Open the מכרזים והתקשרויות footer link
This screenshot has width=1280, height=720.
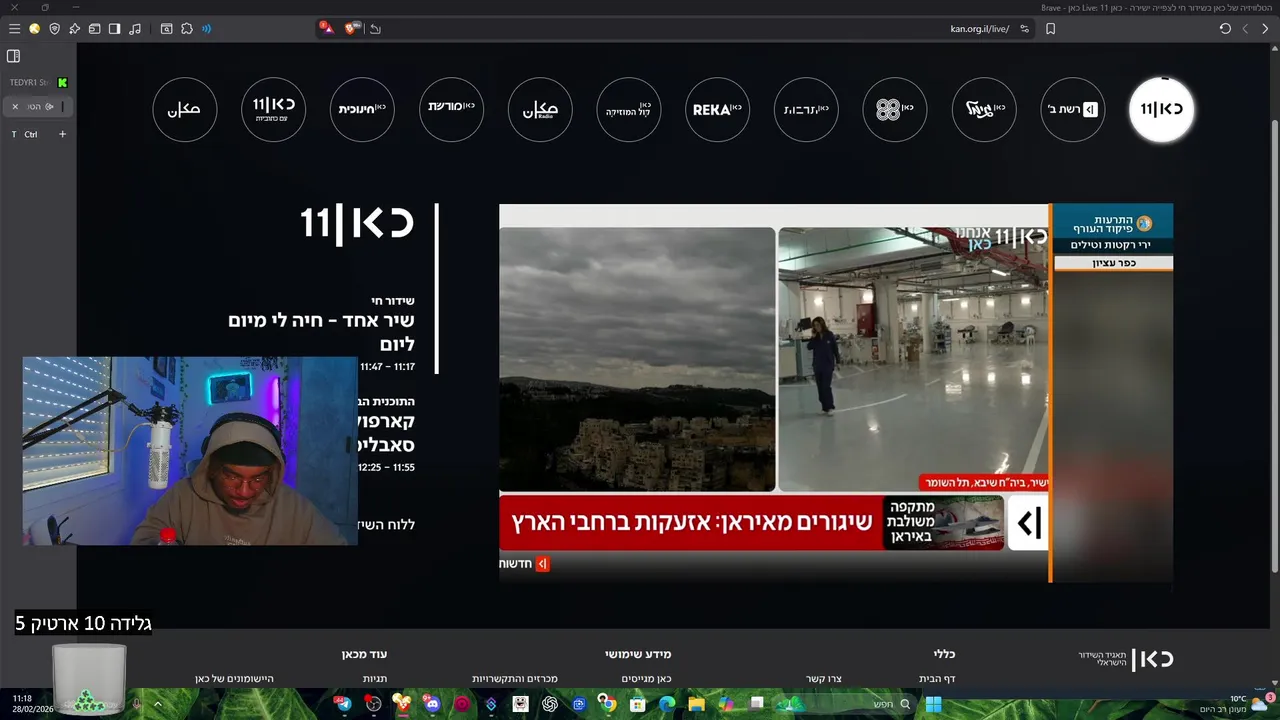[x=515, y=679]
